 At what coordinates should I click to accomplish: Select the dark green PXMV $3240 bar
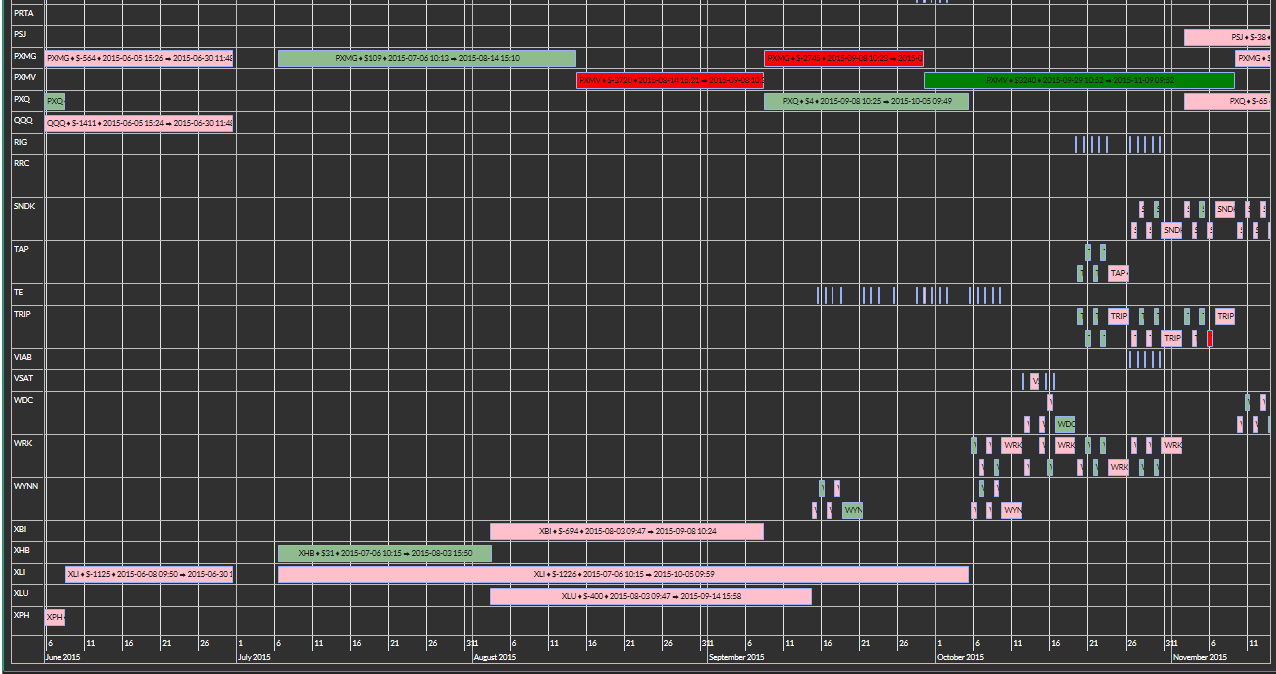click(1079, 80)
